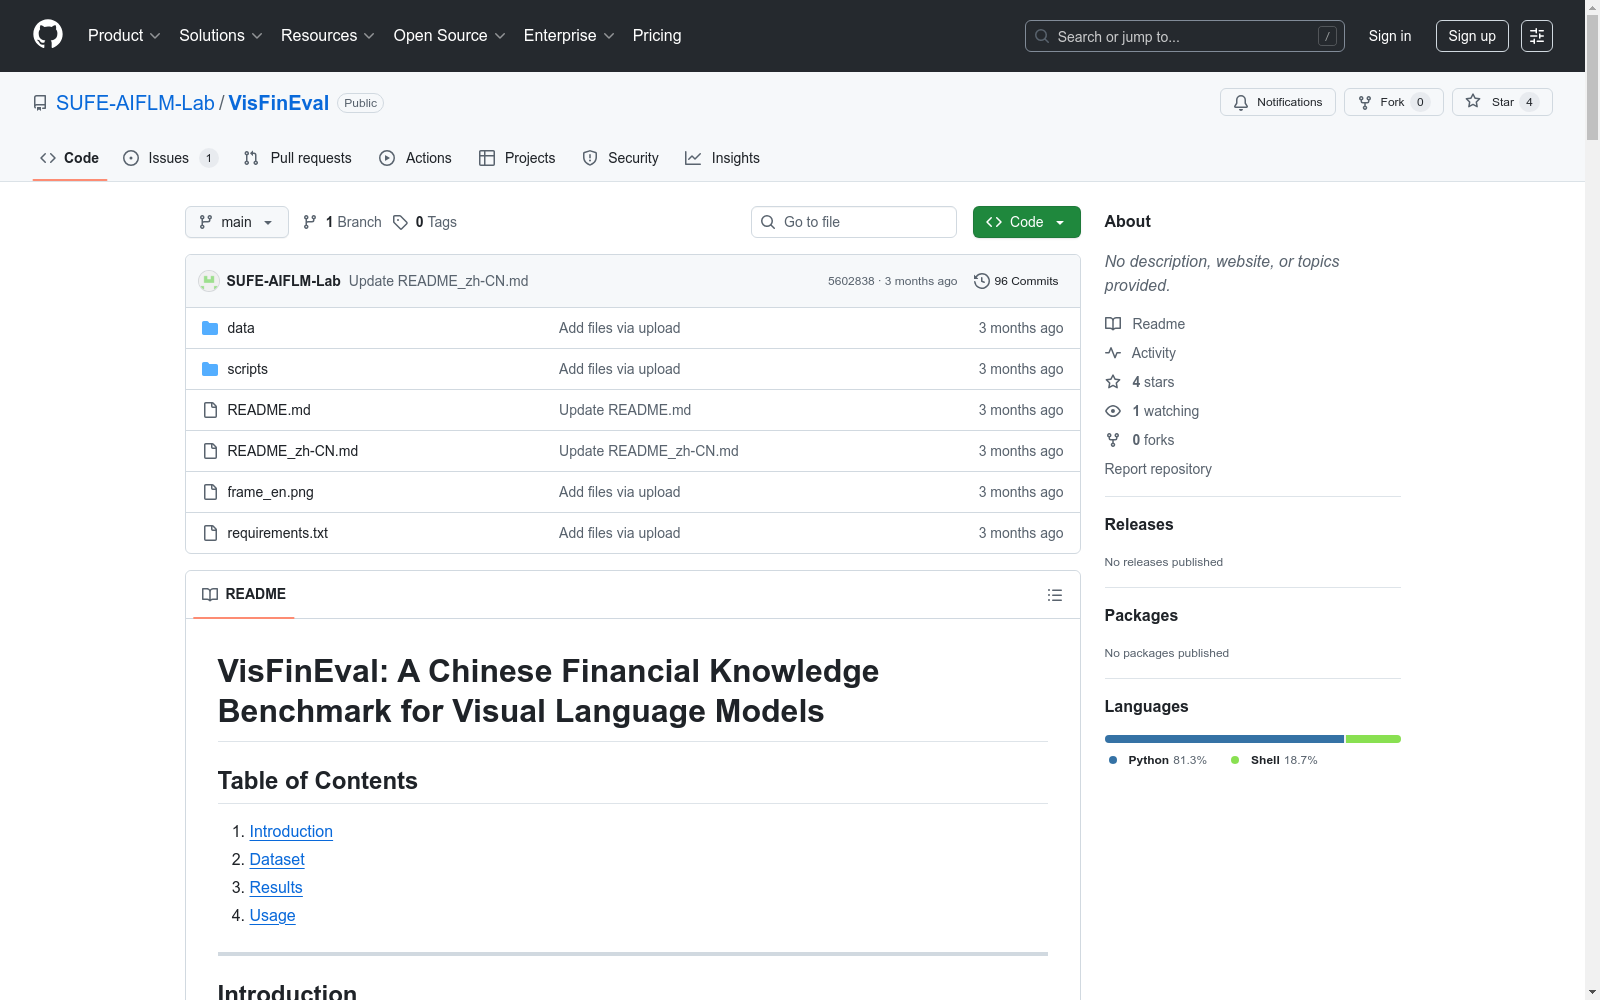The width and height of the screenshot is (1600, 1000).
Task: Open the main branch selector dropdown
Action: pyautogui.click(x=237, y=222)
